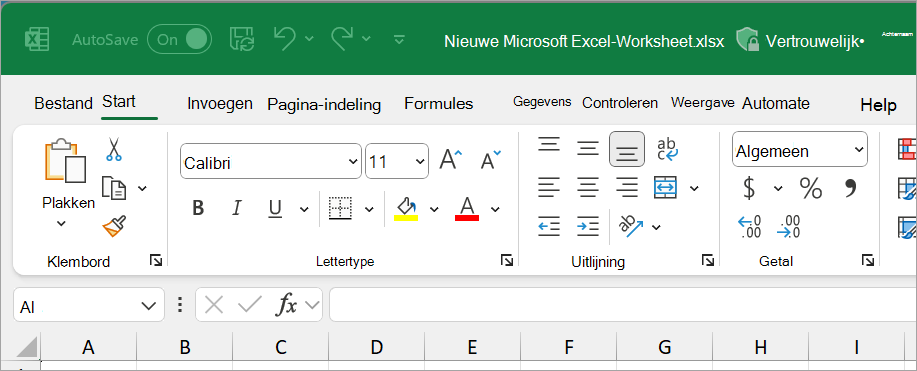Open the Pagina-indeling tab
Image resolution: width=917 pixels, height=371 pixels.
pos(324,105)
